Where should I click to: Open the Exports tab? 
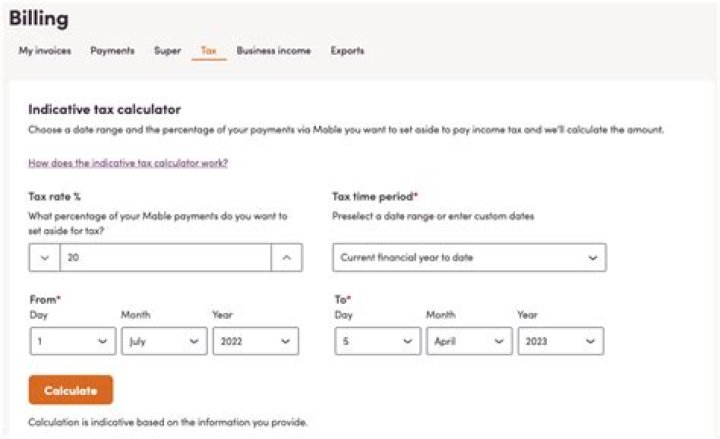[347, 50]
